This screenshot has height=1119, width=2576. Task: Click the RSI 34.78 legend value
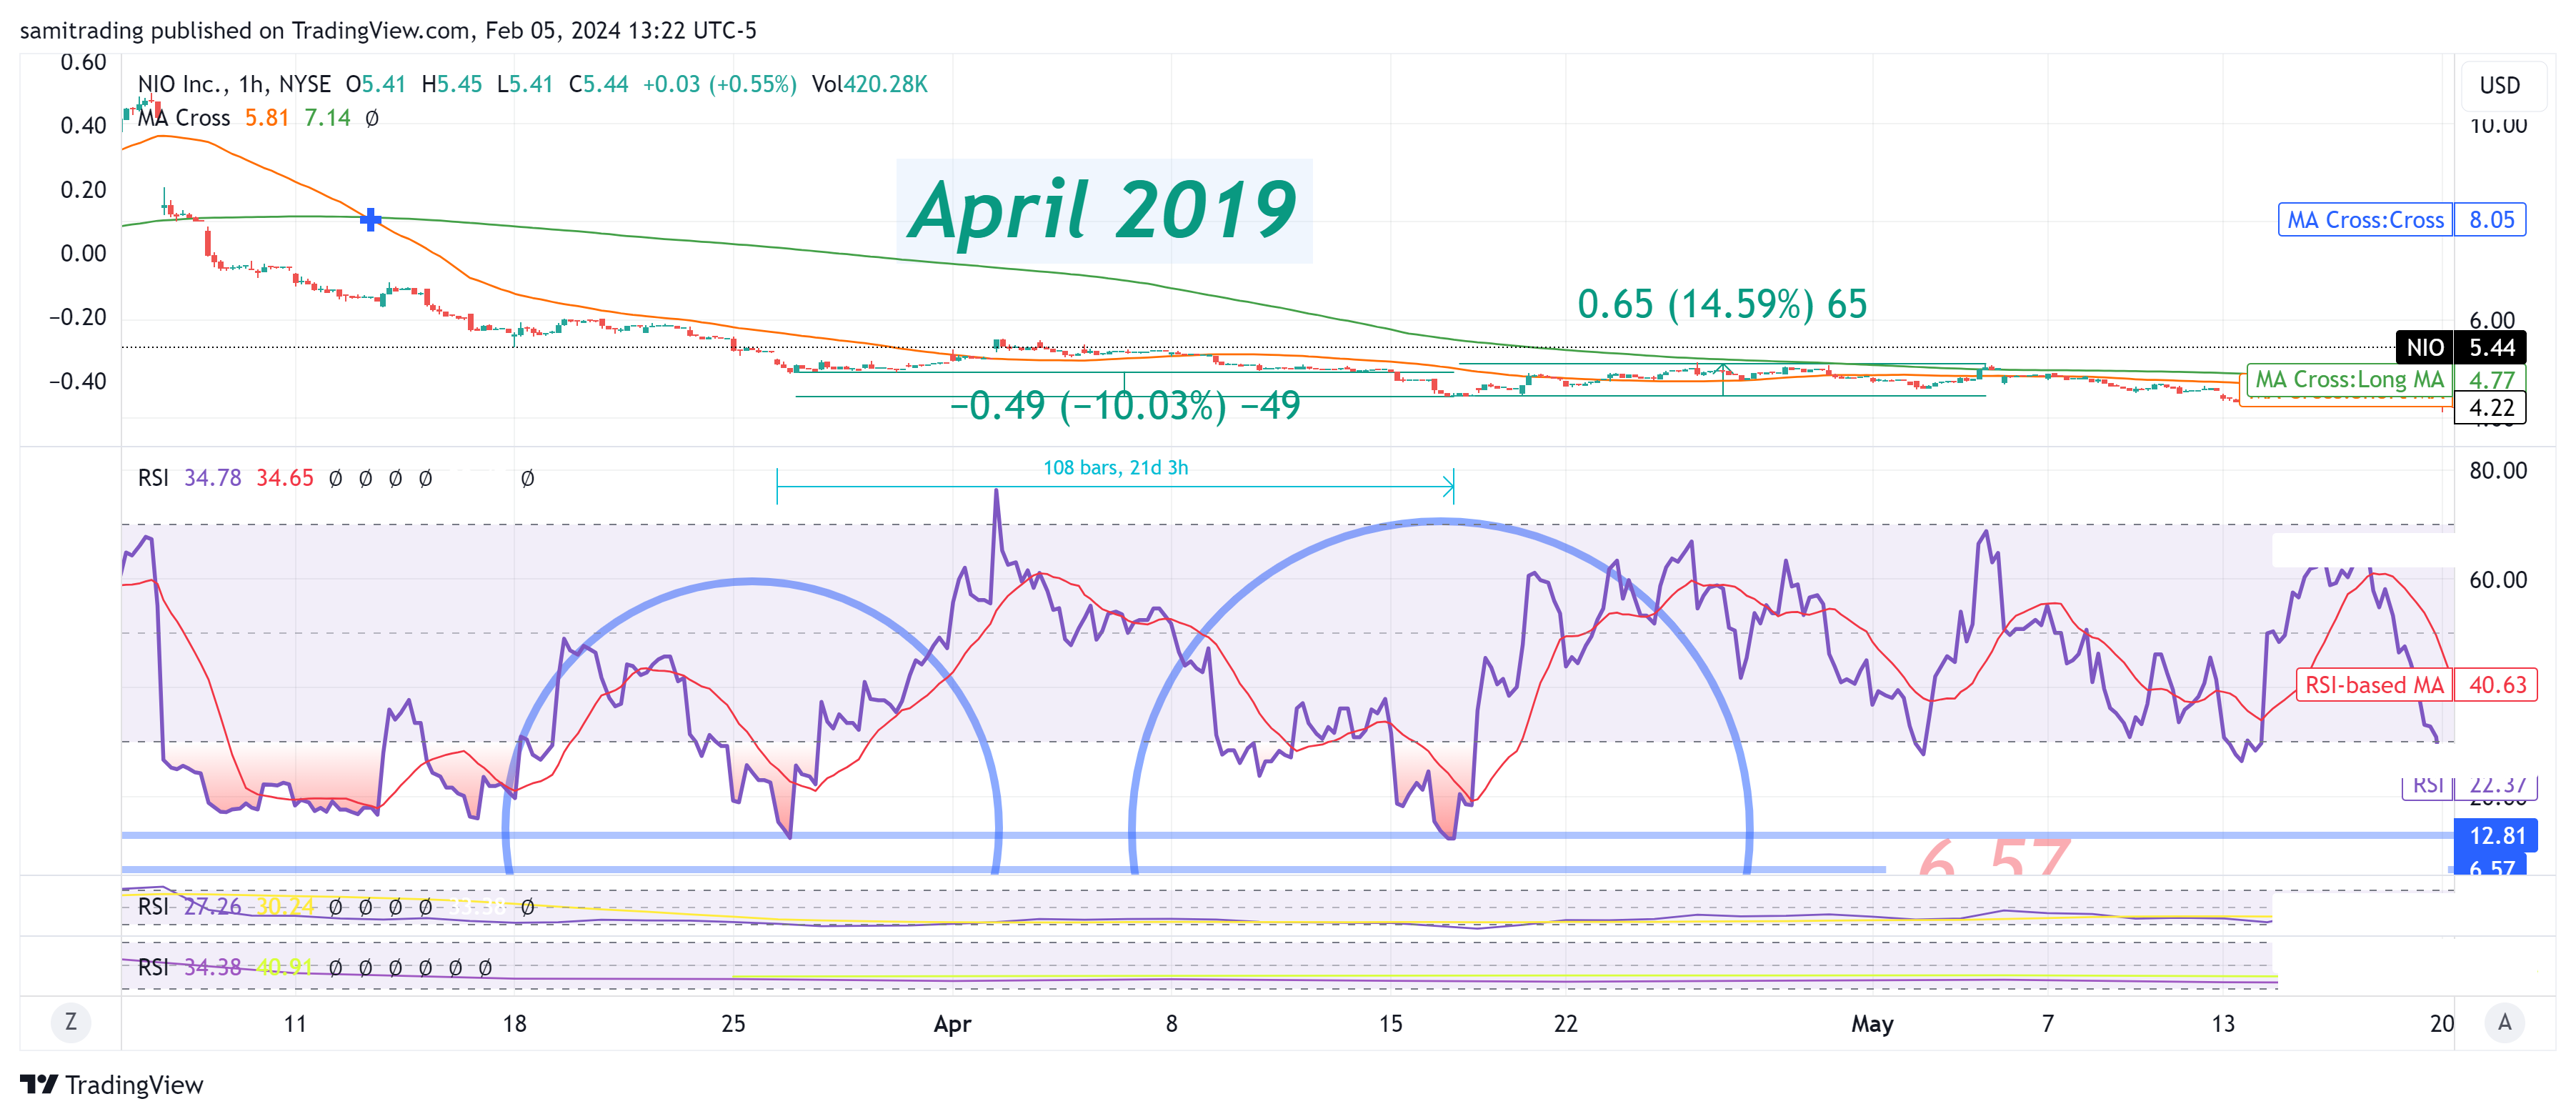pos(212,478)
